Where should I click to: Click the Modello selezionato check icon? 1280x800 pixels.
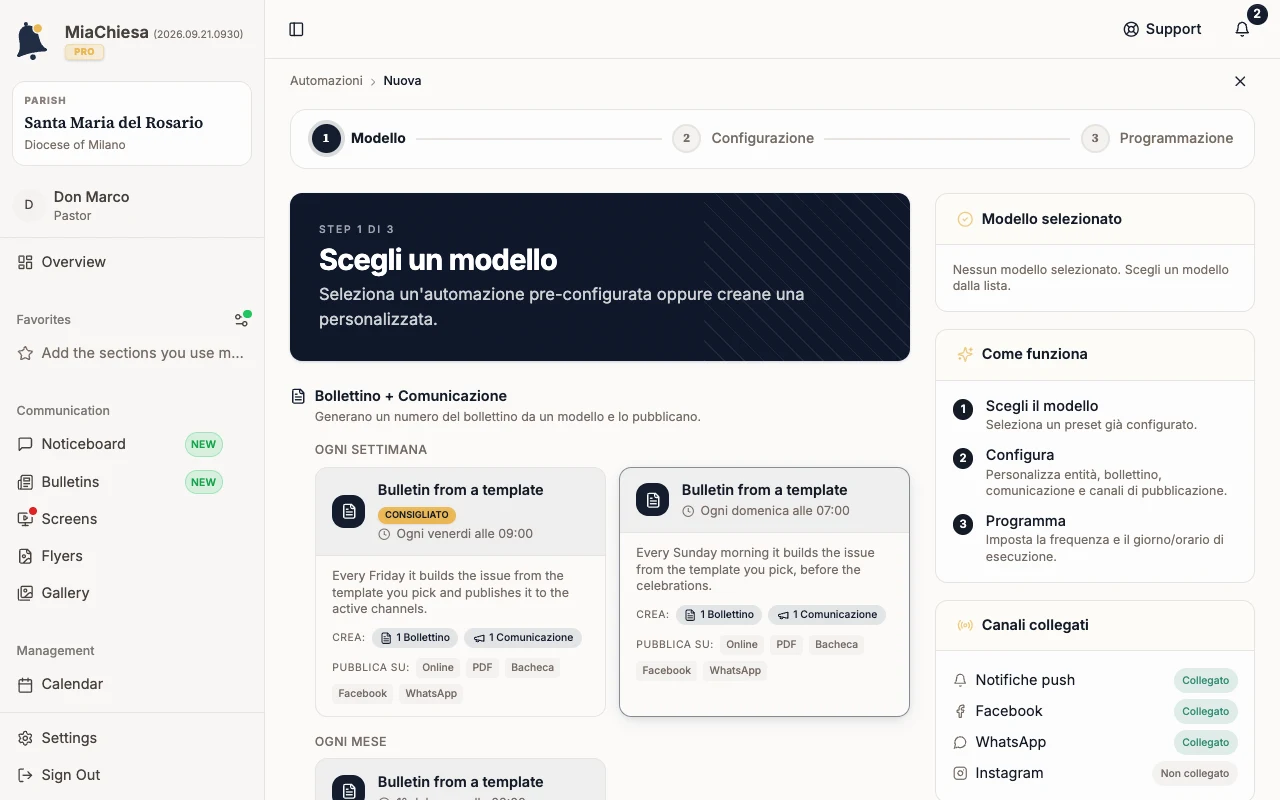coord(965,219)
